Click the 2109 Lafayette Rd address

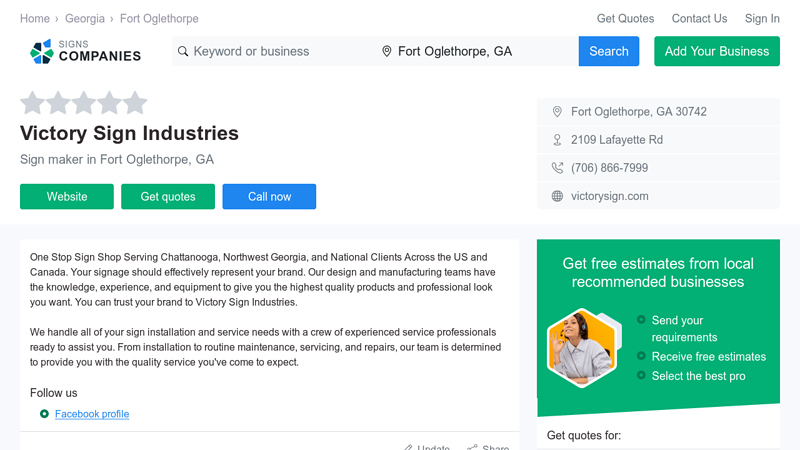point(617,140)
